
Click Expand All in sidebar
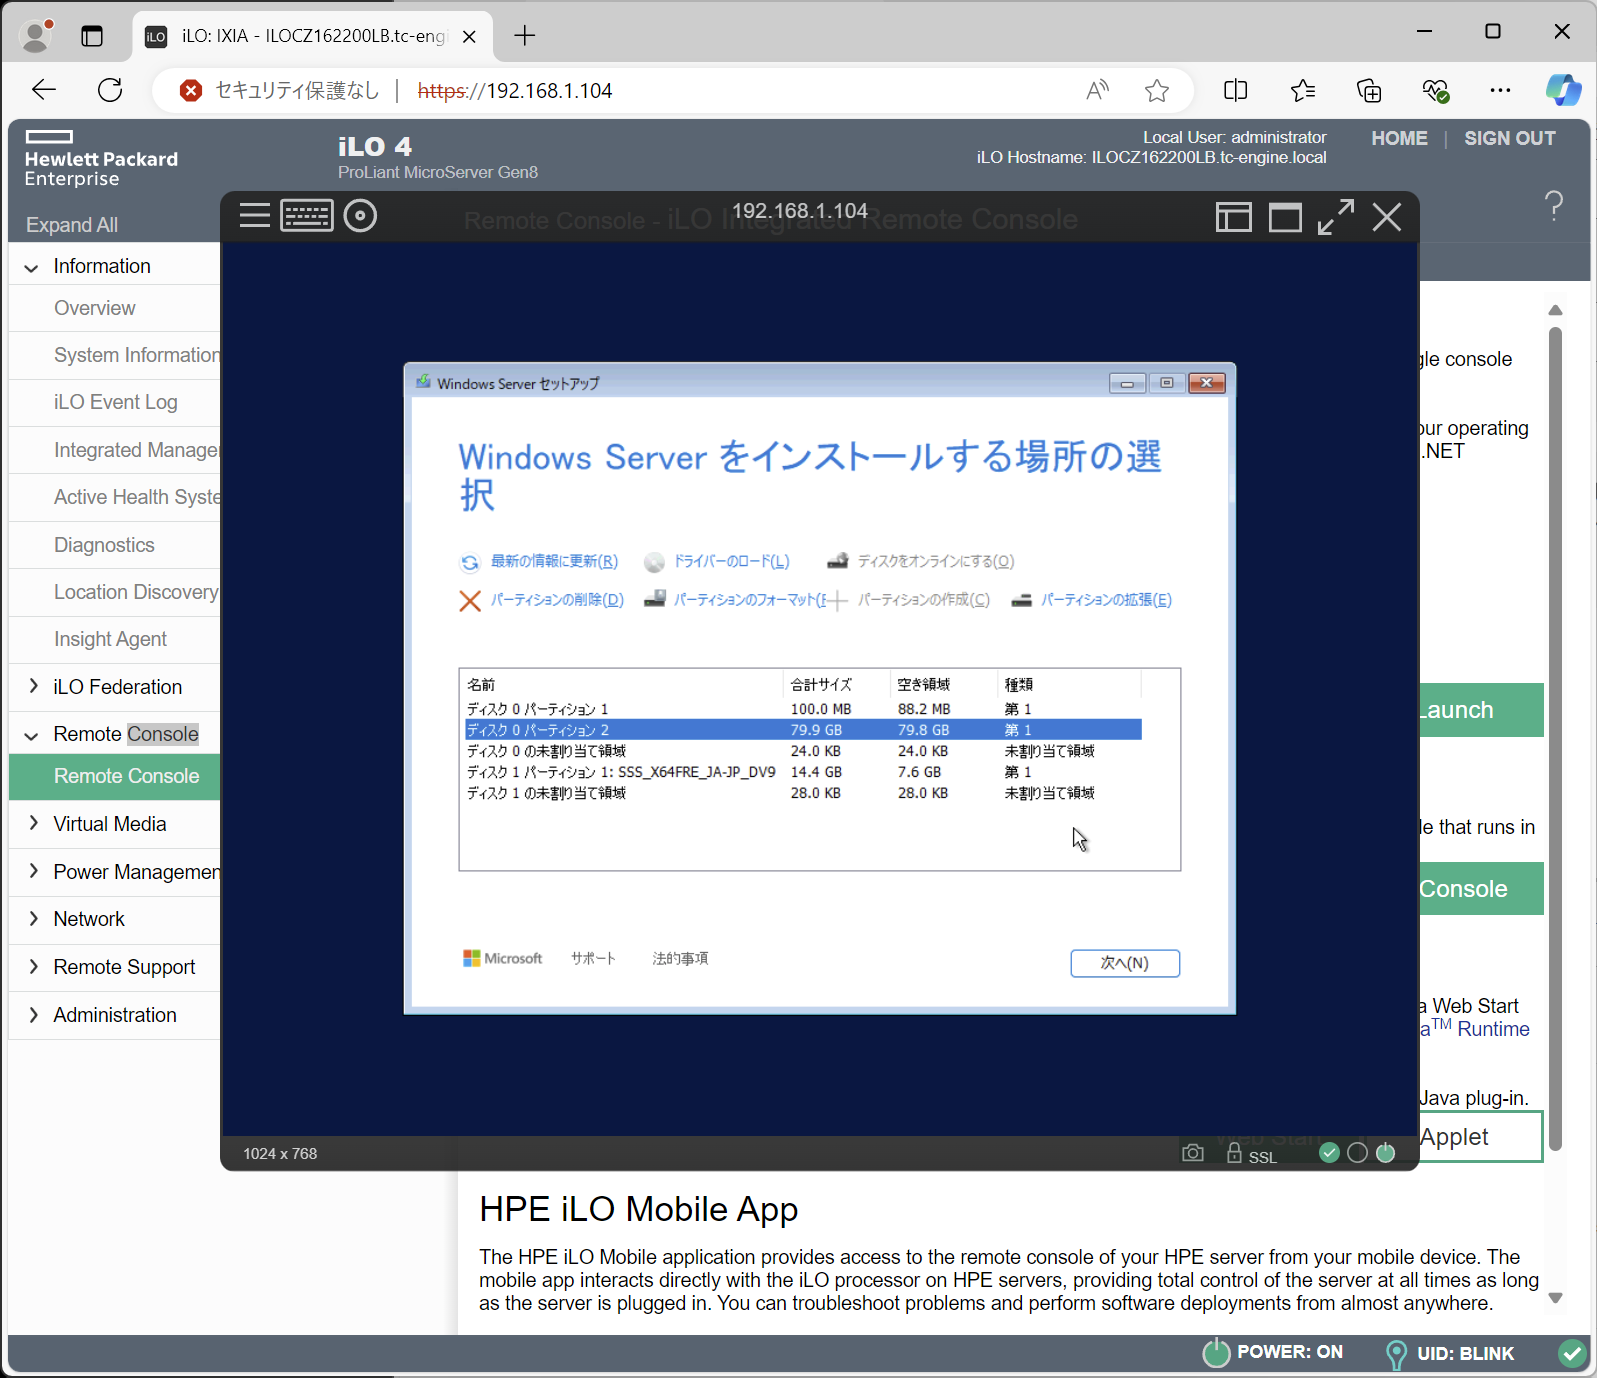(72, 225)
